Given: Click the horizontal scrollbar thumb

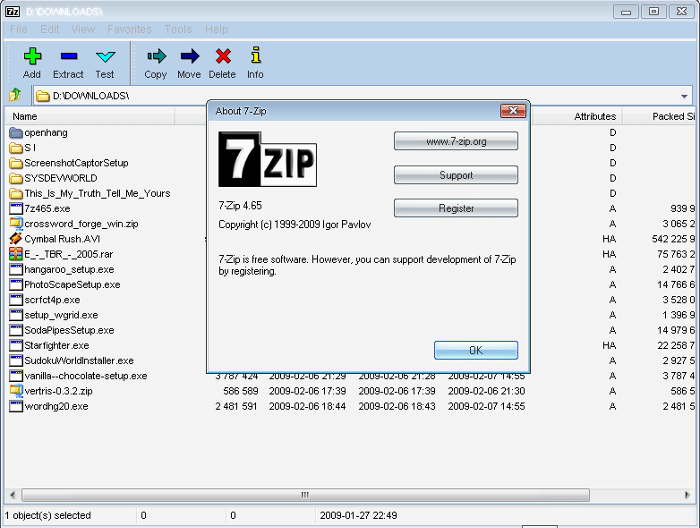Looking at the screenshot, I should pos(305,495).
